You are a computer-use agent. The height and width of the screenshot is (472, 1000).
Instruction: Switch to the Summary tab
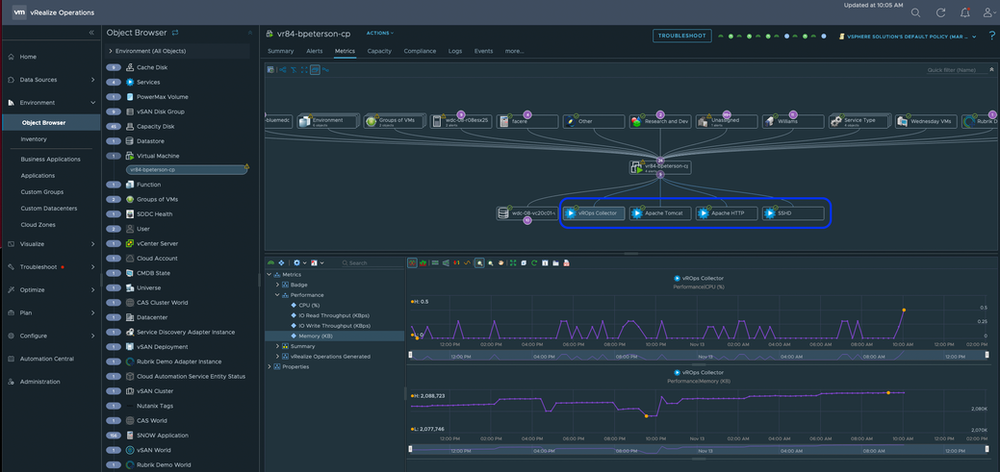coord(281,51)
